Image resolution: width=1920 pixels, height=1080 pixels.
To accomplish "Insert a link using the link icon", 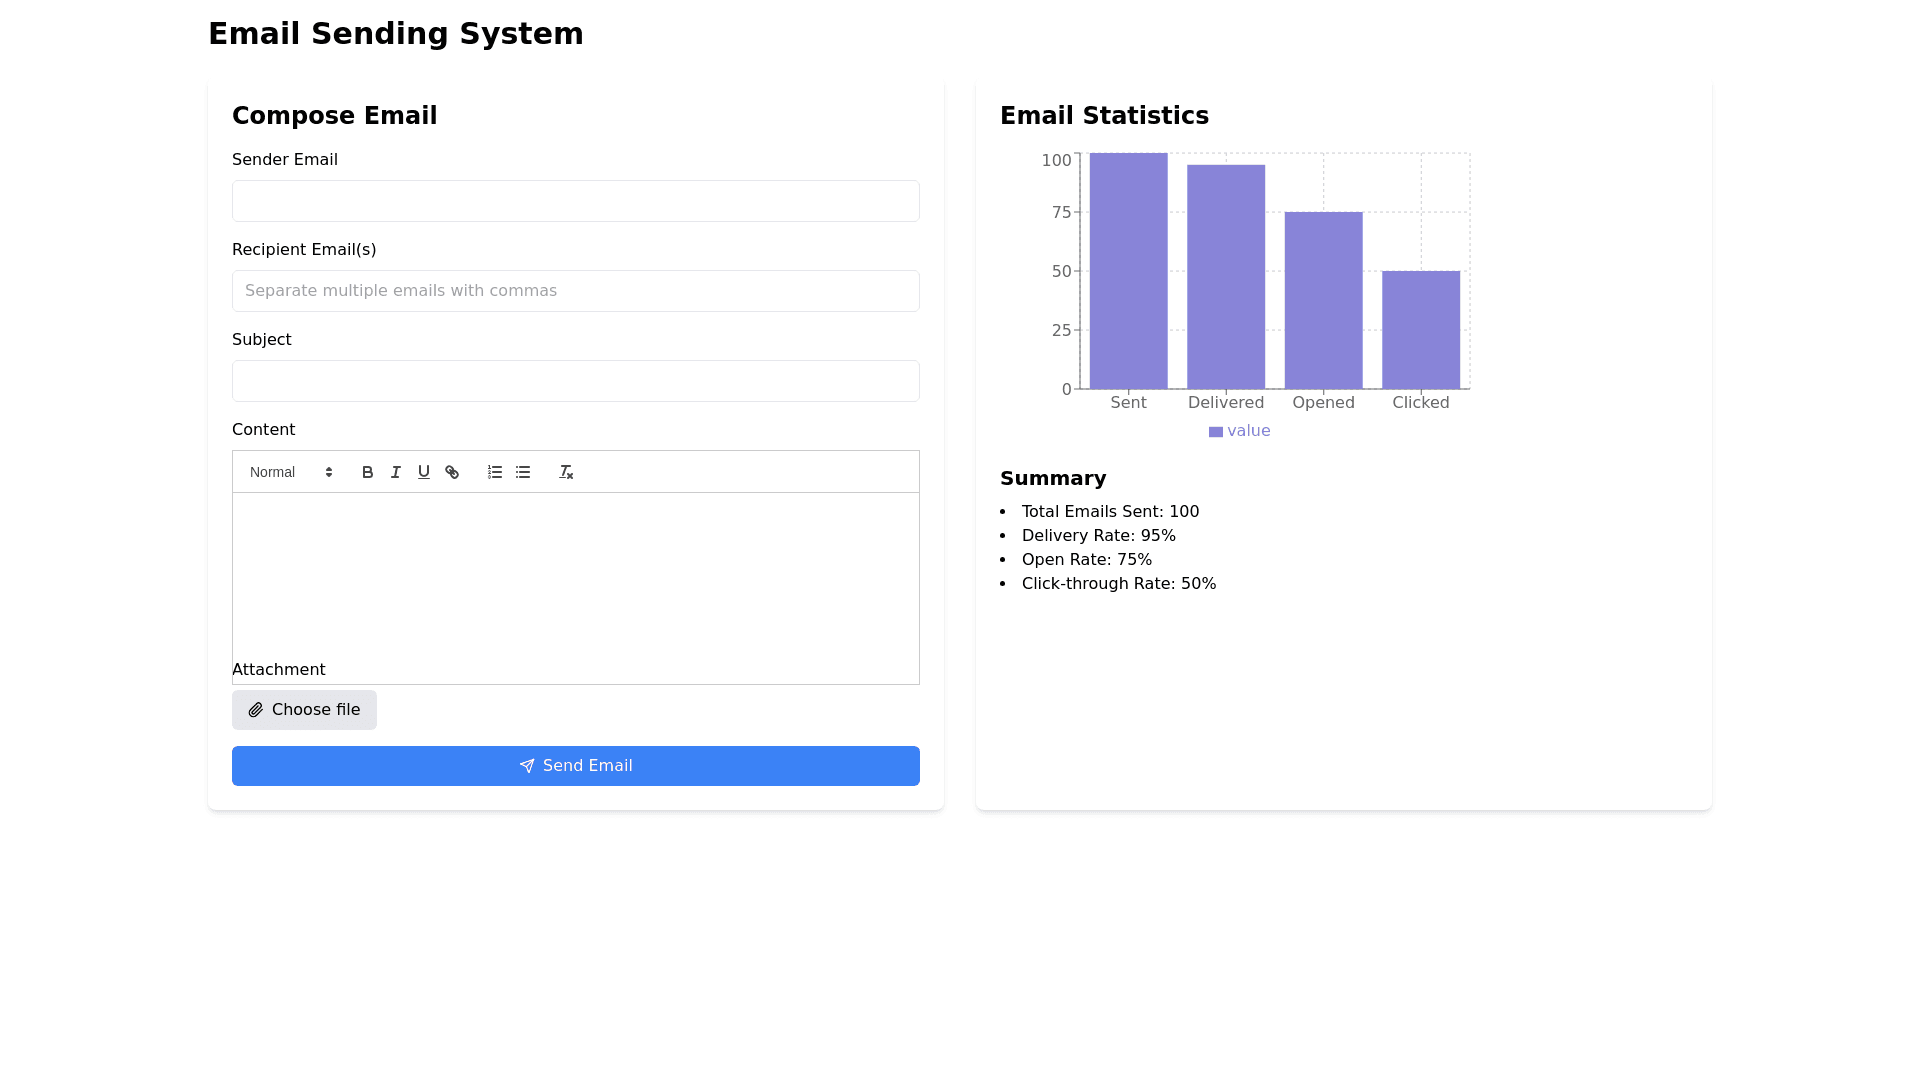I will click(x=452, y=472).
